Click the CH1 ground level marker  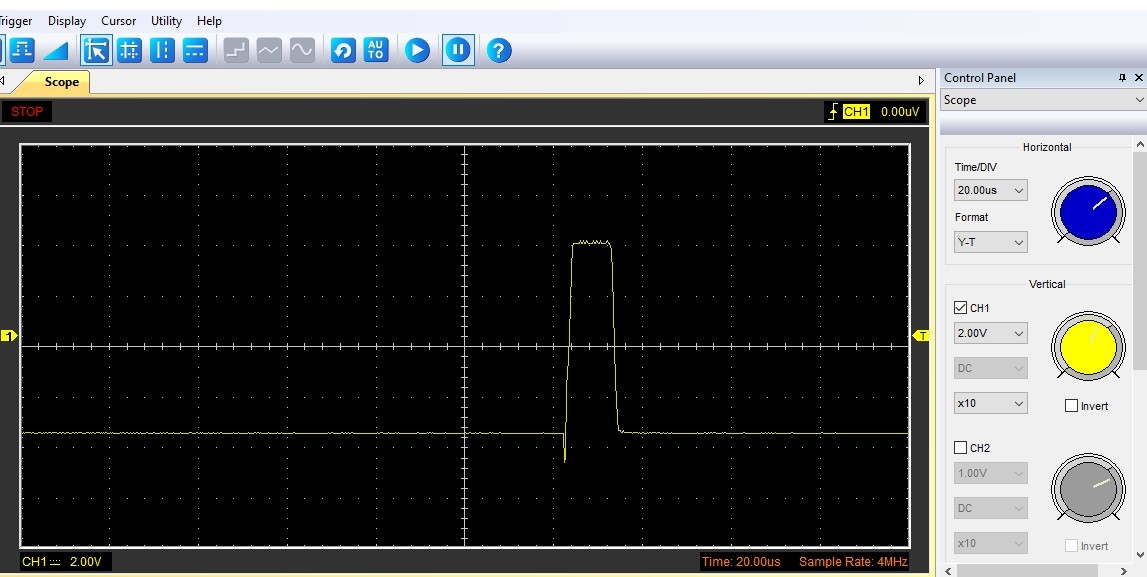[x=8, y=336]
